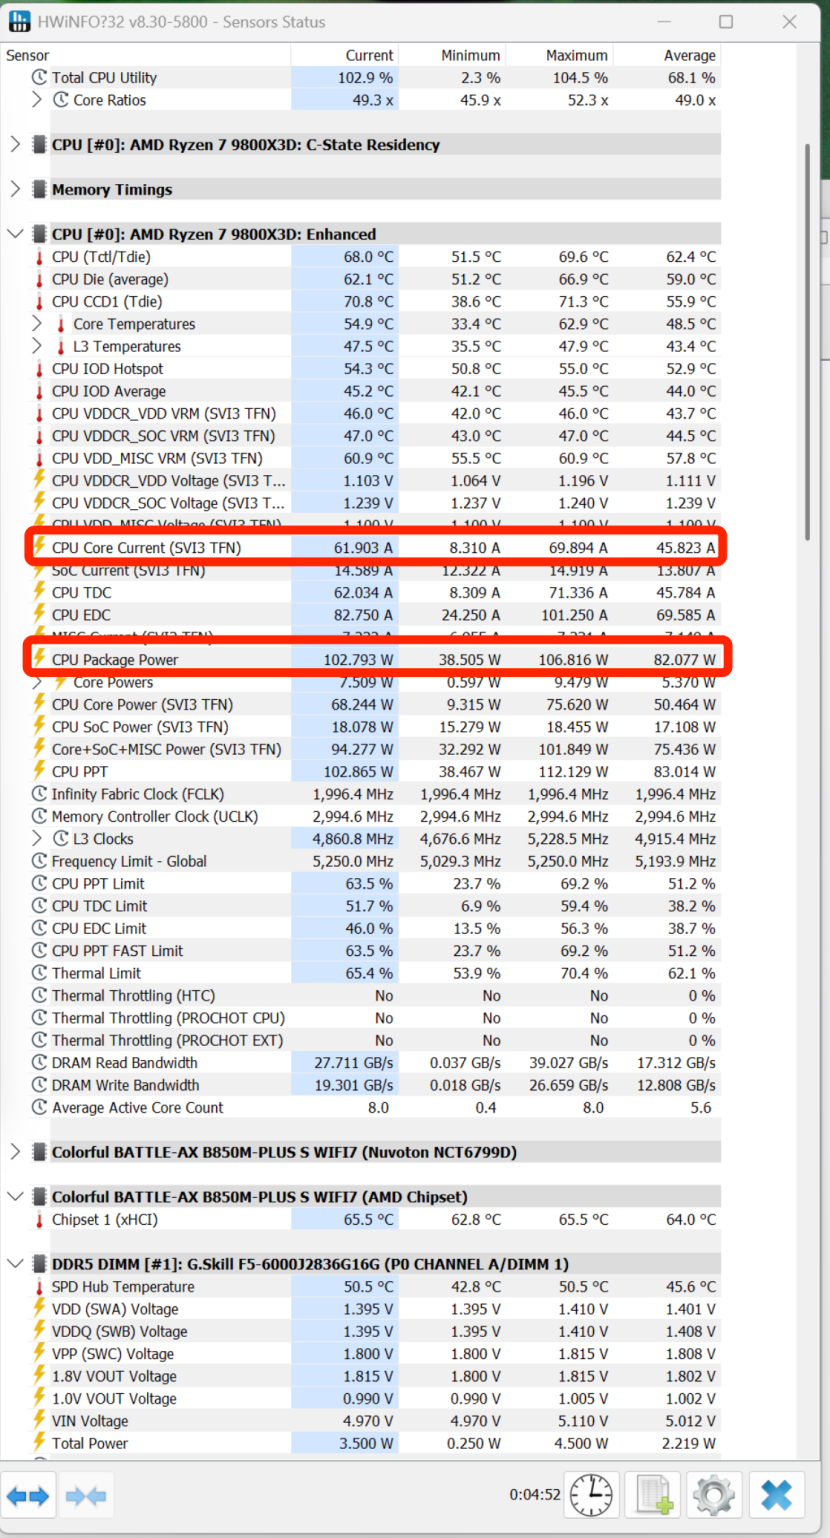Expand the Nuvoton NCT6799D sensor section
Viewport: 830px width, 1538px height.
tap(15, 1152)
